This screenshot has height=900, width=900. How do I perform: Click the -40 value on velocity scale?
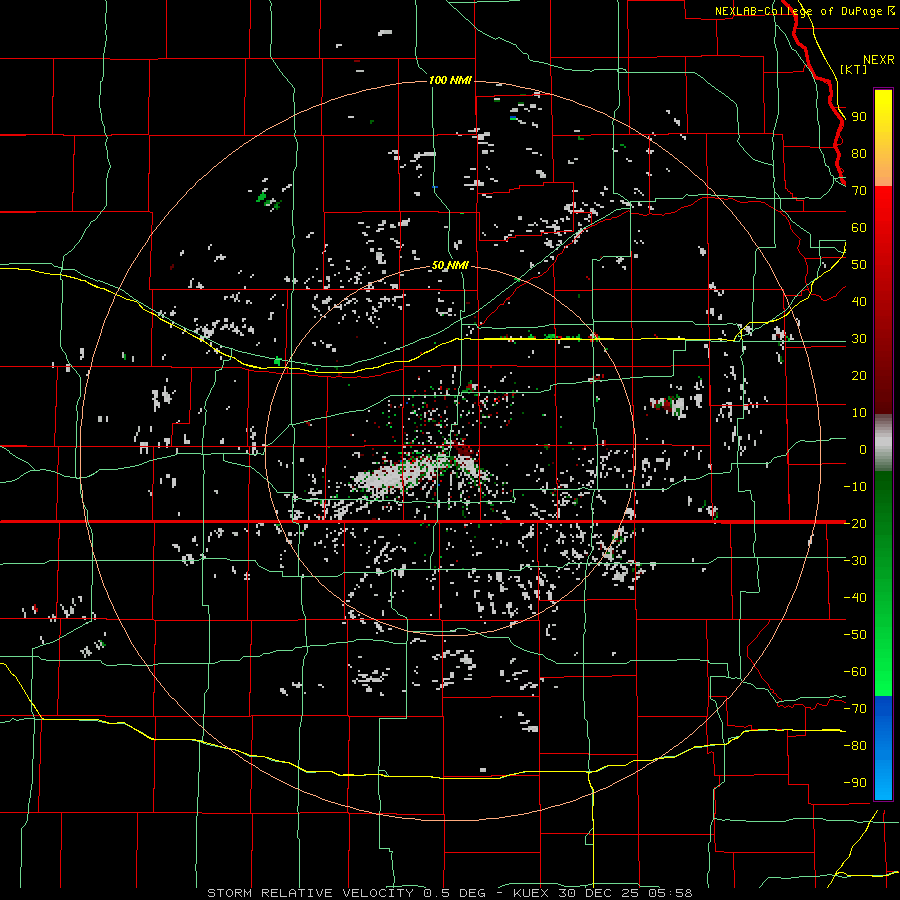click(855, 598)
